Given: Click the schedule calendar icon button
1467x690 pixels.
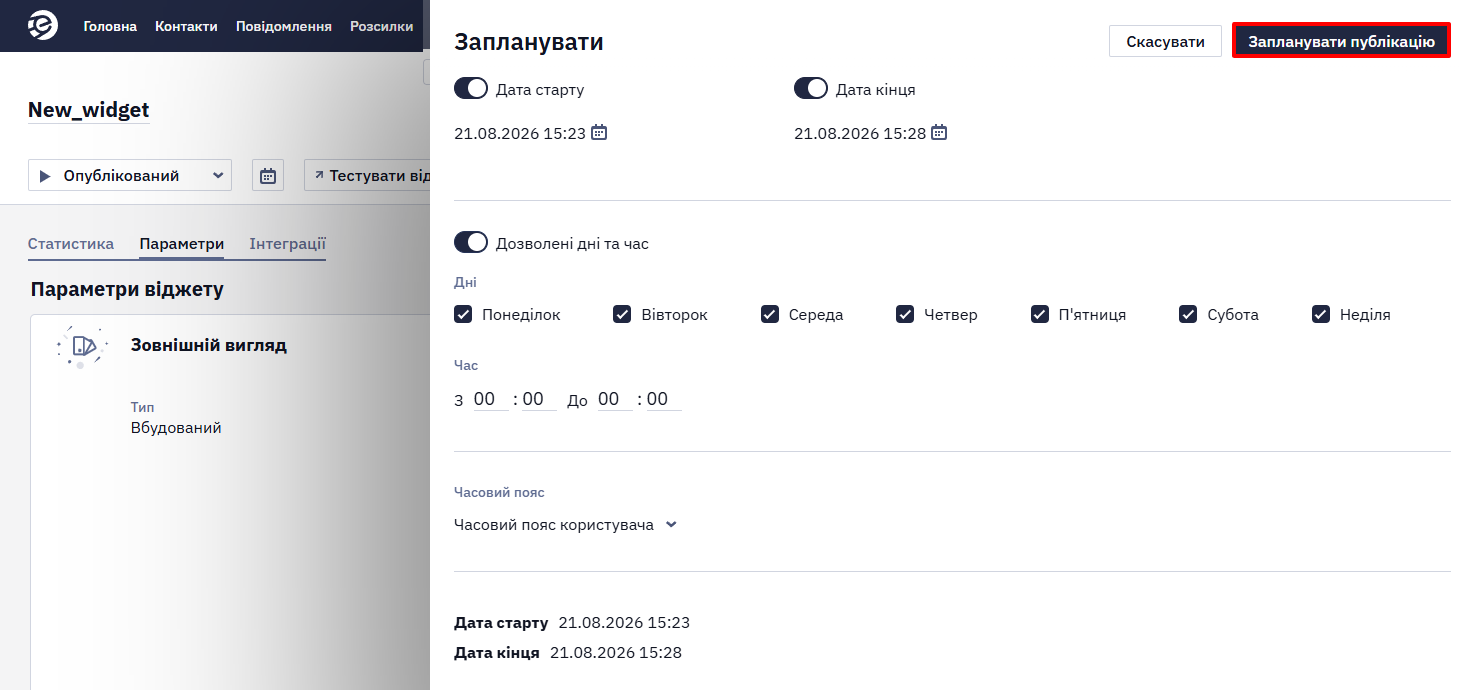Looking at the screenshot, I should pyautogui.click(x=268, y=175).
